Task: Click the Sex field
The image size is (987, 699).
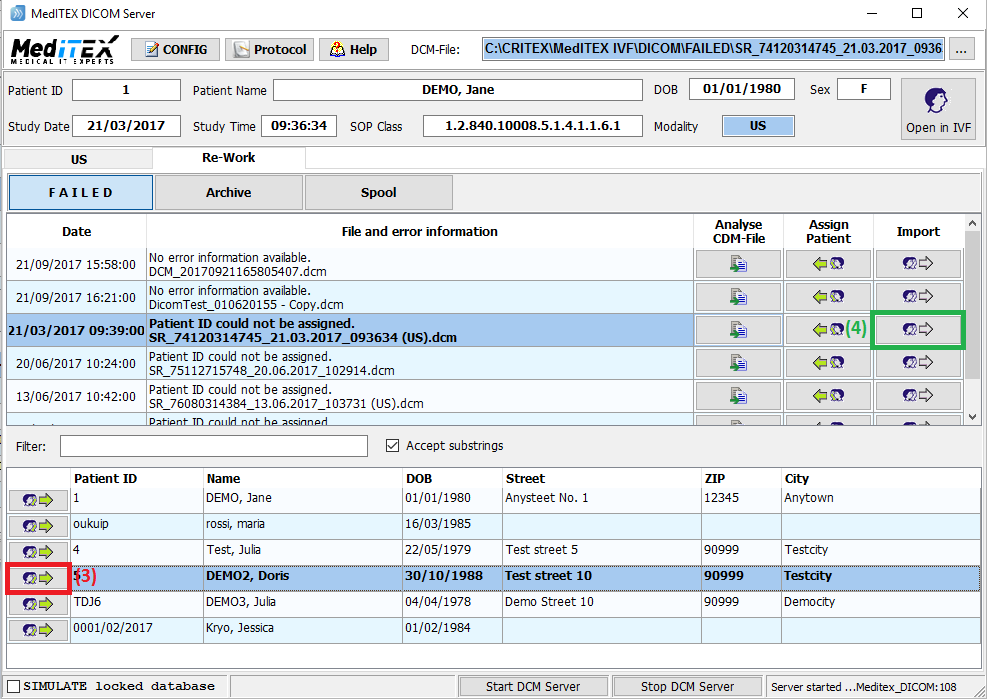Action: tap(864, 89)
